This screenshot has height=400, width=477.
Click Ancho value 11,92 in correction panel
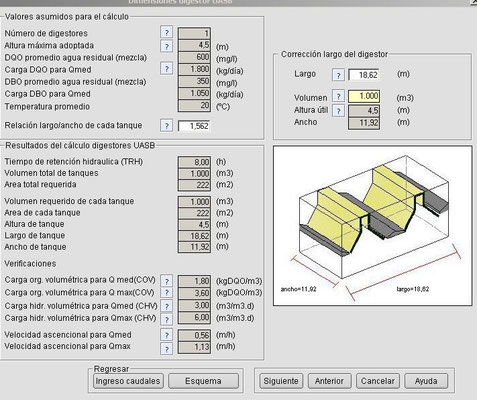(364, 123)
